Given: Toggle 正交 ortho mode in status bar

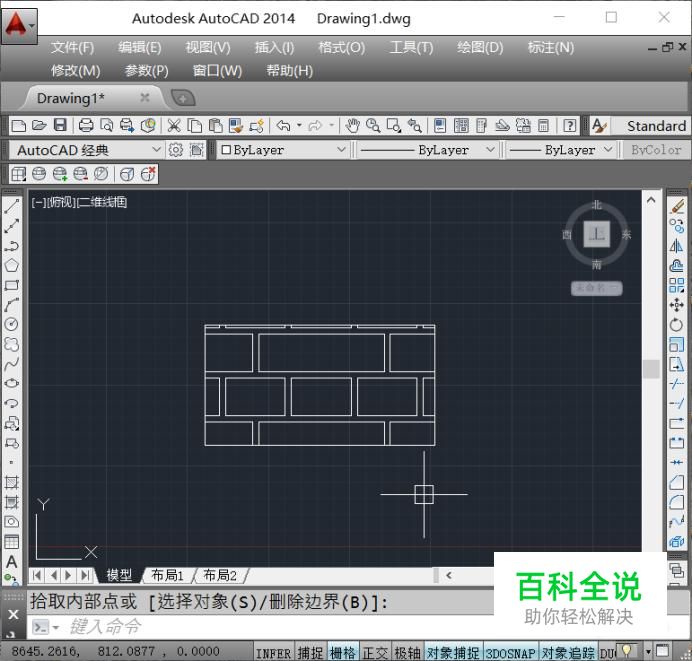Looking at the screenshot, I should click(375, 652).
